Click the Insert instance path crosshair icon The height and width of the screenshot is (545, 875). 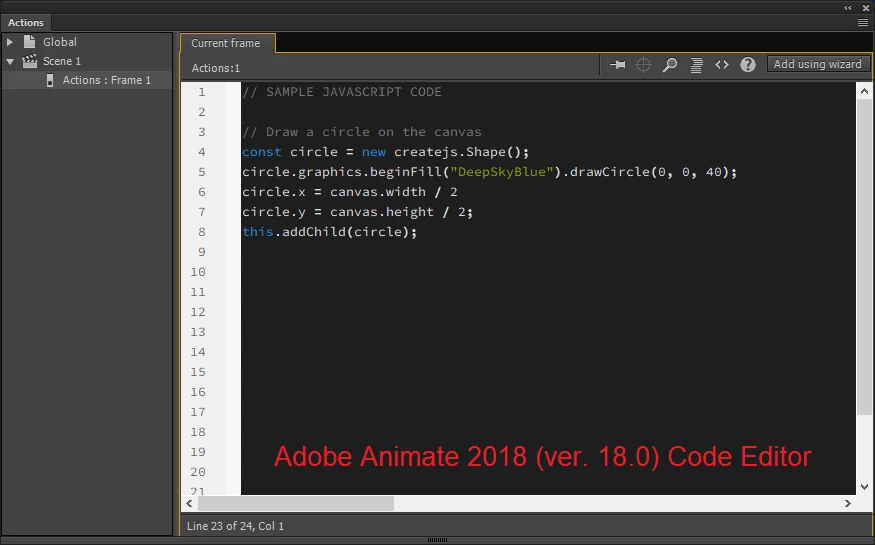point(643,65)
